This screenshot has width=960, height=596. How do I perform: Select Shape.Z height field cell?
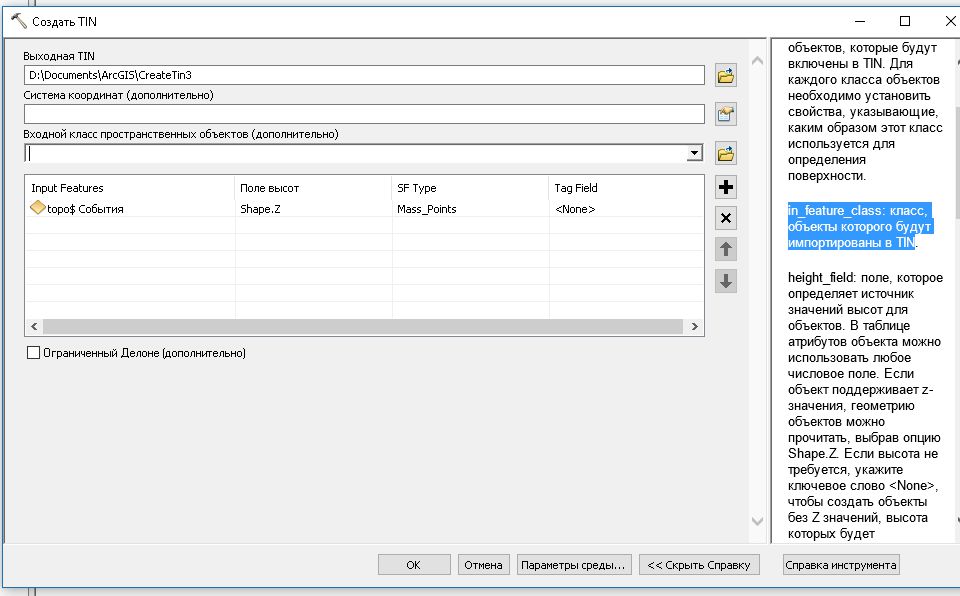[265, 209]
